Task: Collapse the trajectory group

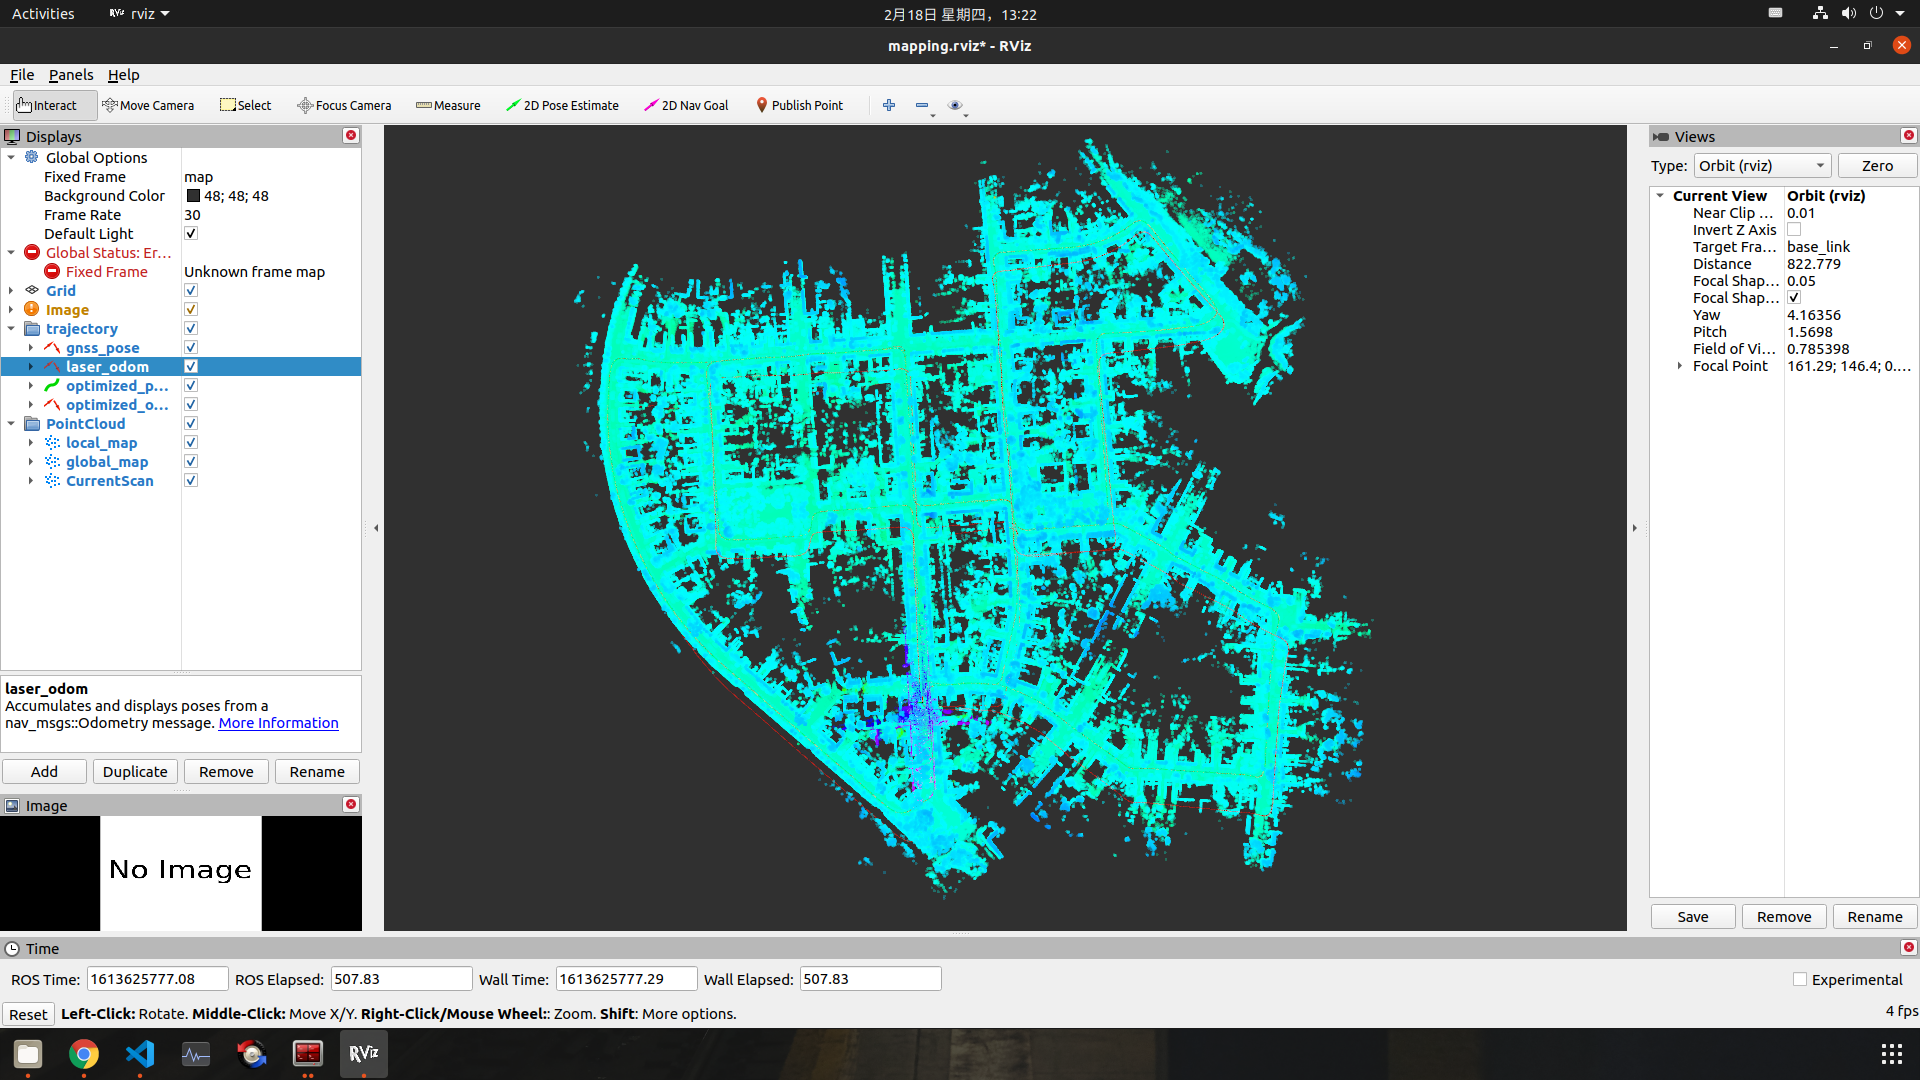Action: click(11, 328)
